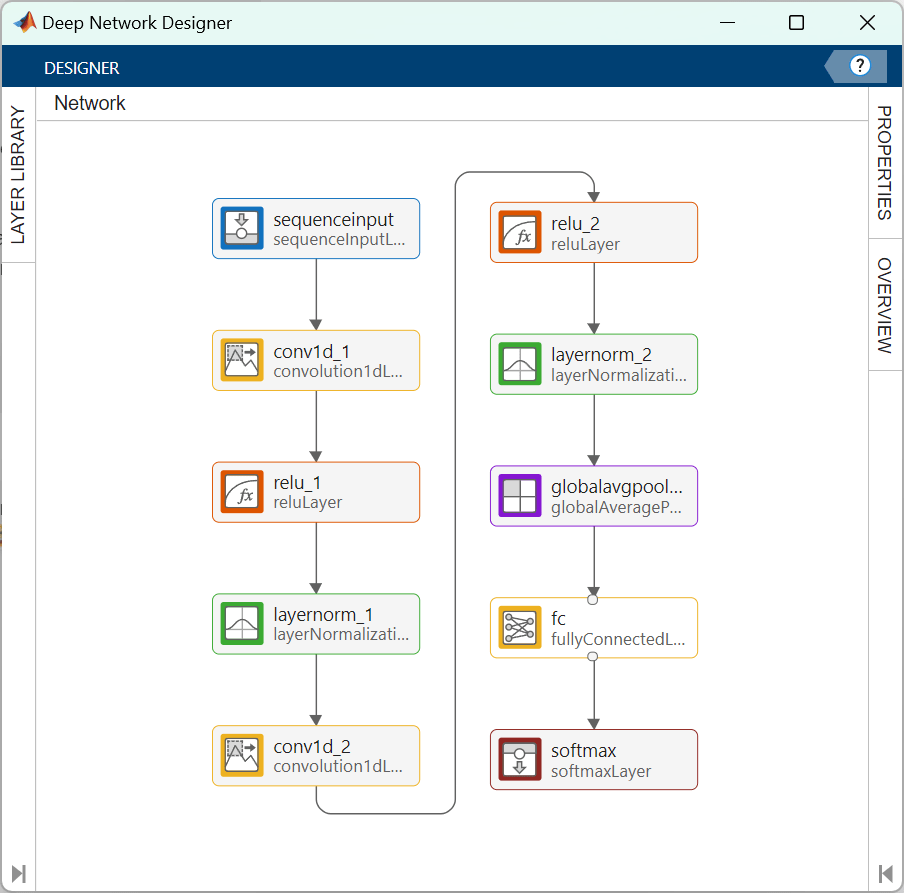Select the sequenceinput layer icon
Viewport: 904px width, 893px height.
[x=241, y=228]
